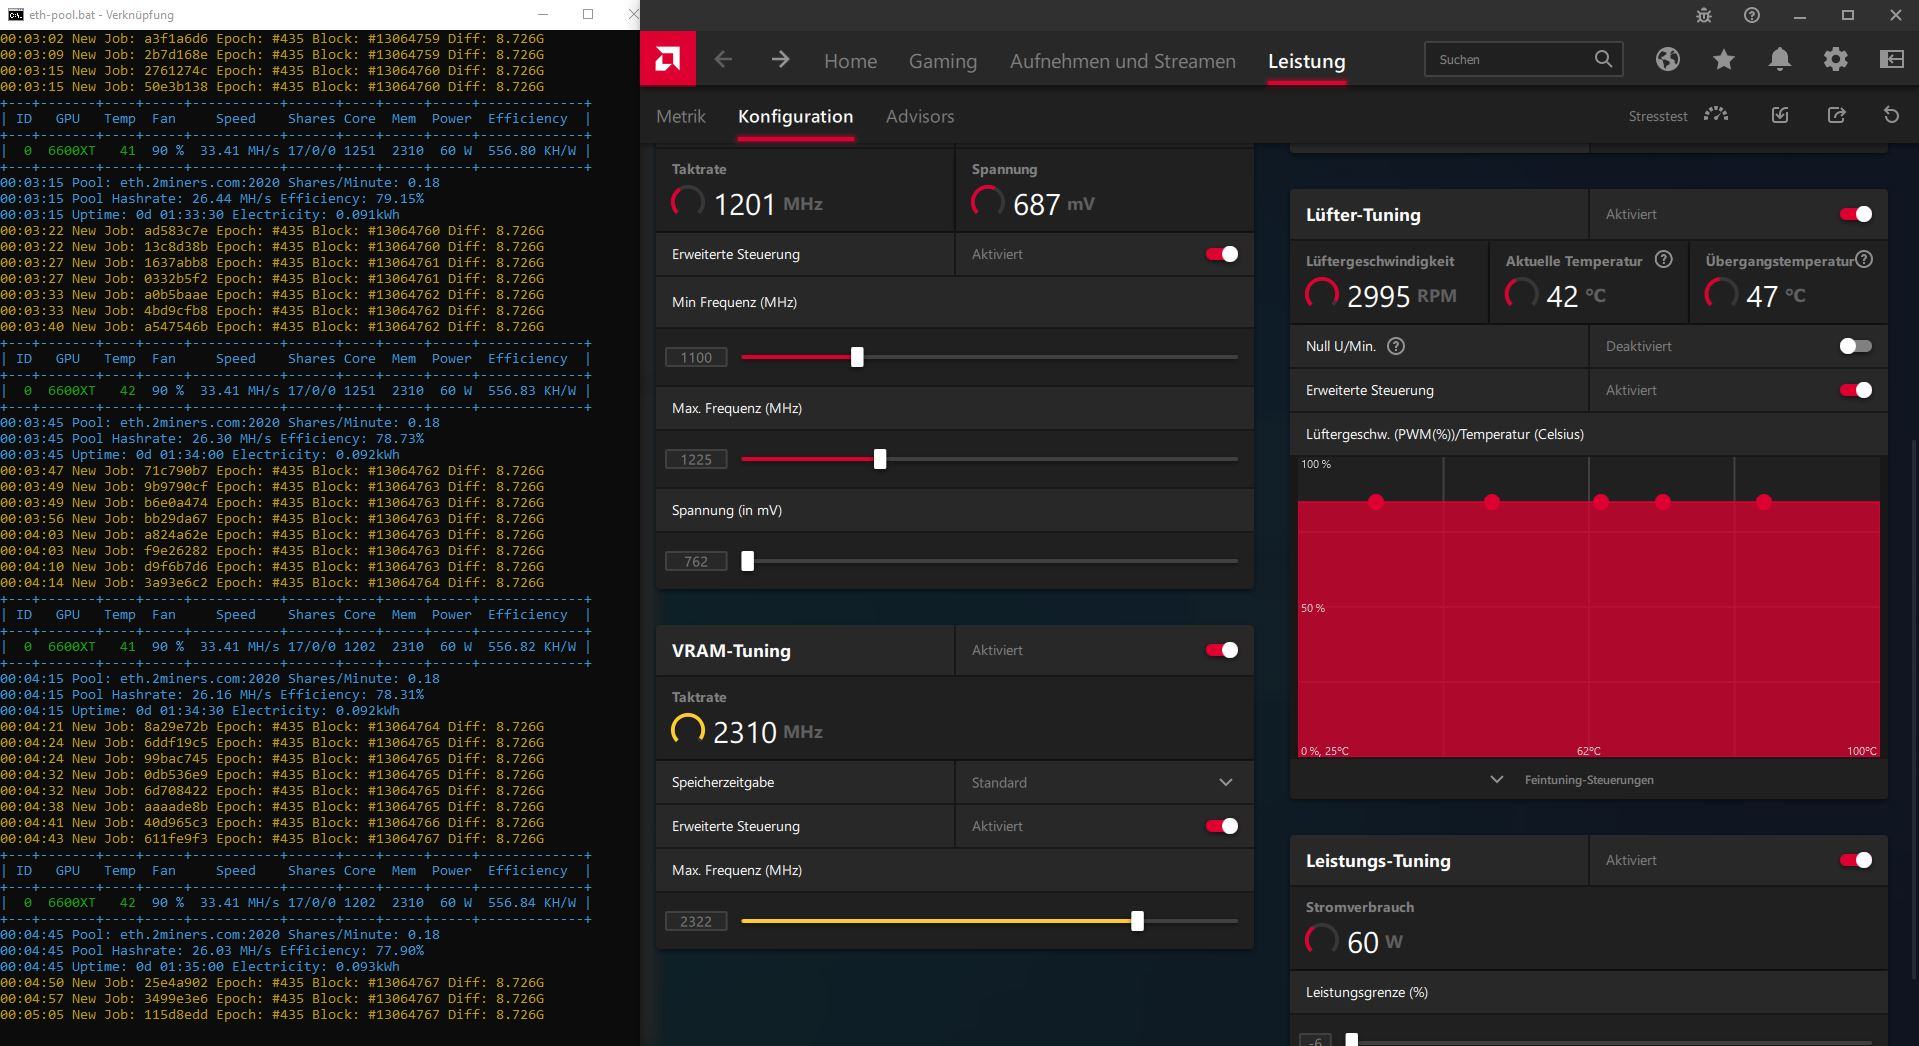Viewport: 1919px width, 1046px height.
Task: Go back with the left arrow
Action: pyautogui.click(x=723, y=60)
